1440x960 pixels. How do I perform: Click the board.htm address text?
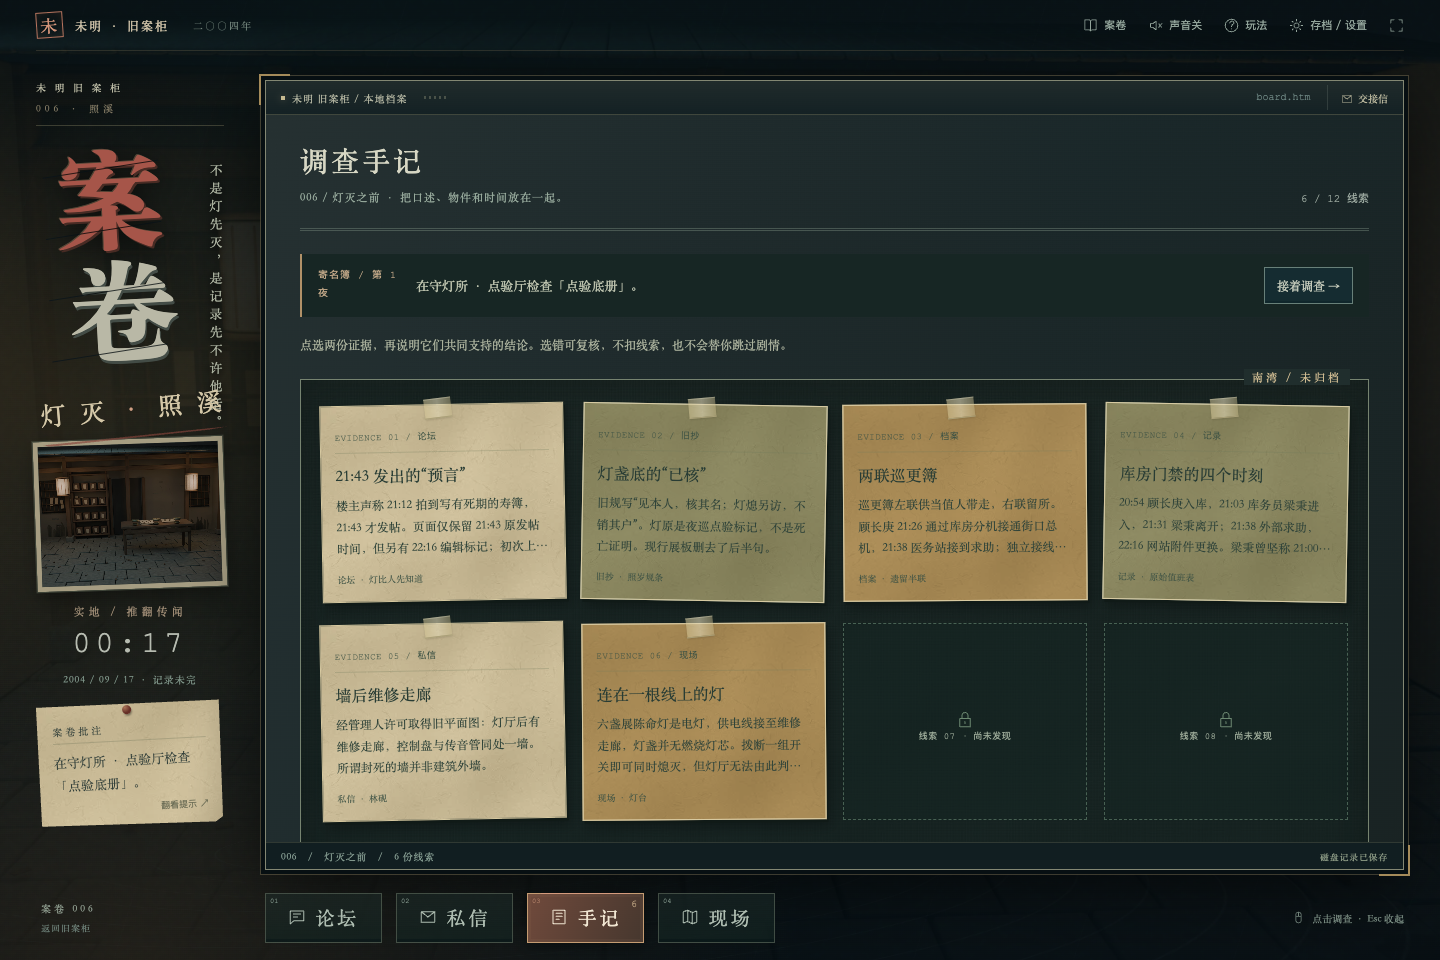pos(1283,98)
